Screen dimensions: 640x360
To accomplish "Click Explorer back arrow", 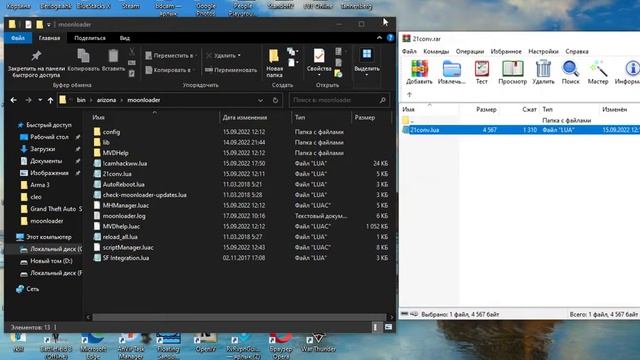I will [13, 100].
